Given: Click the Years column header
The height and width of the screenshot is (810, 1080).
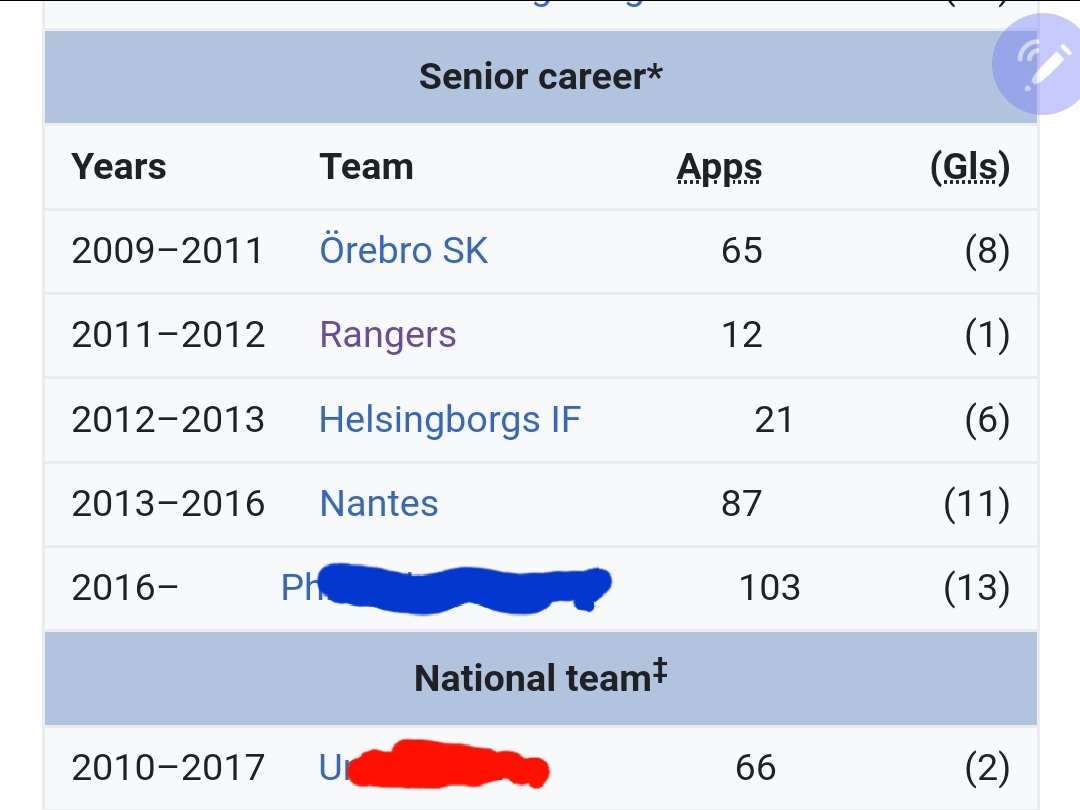Looking at the screenshot, I should point(119,167).
